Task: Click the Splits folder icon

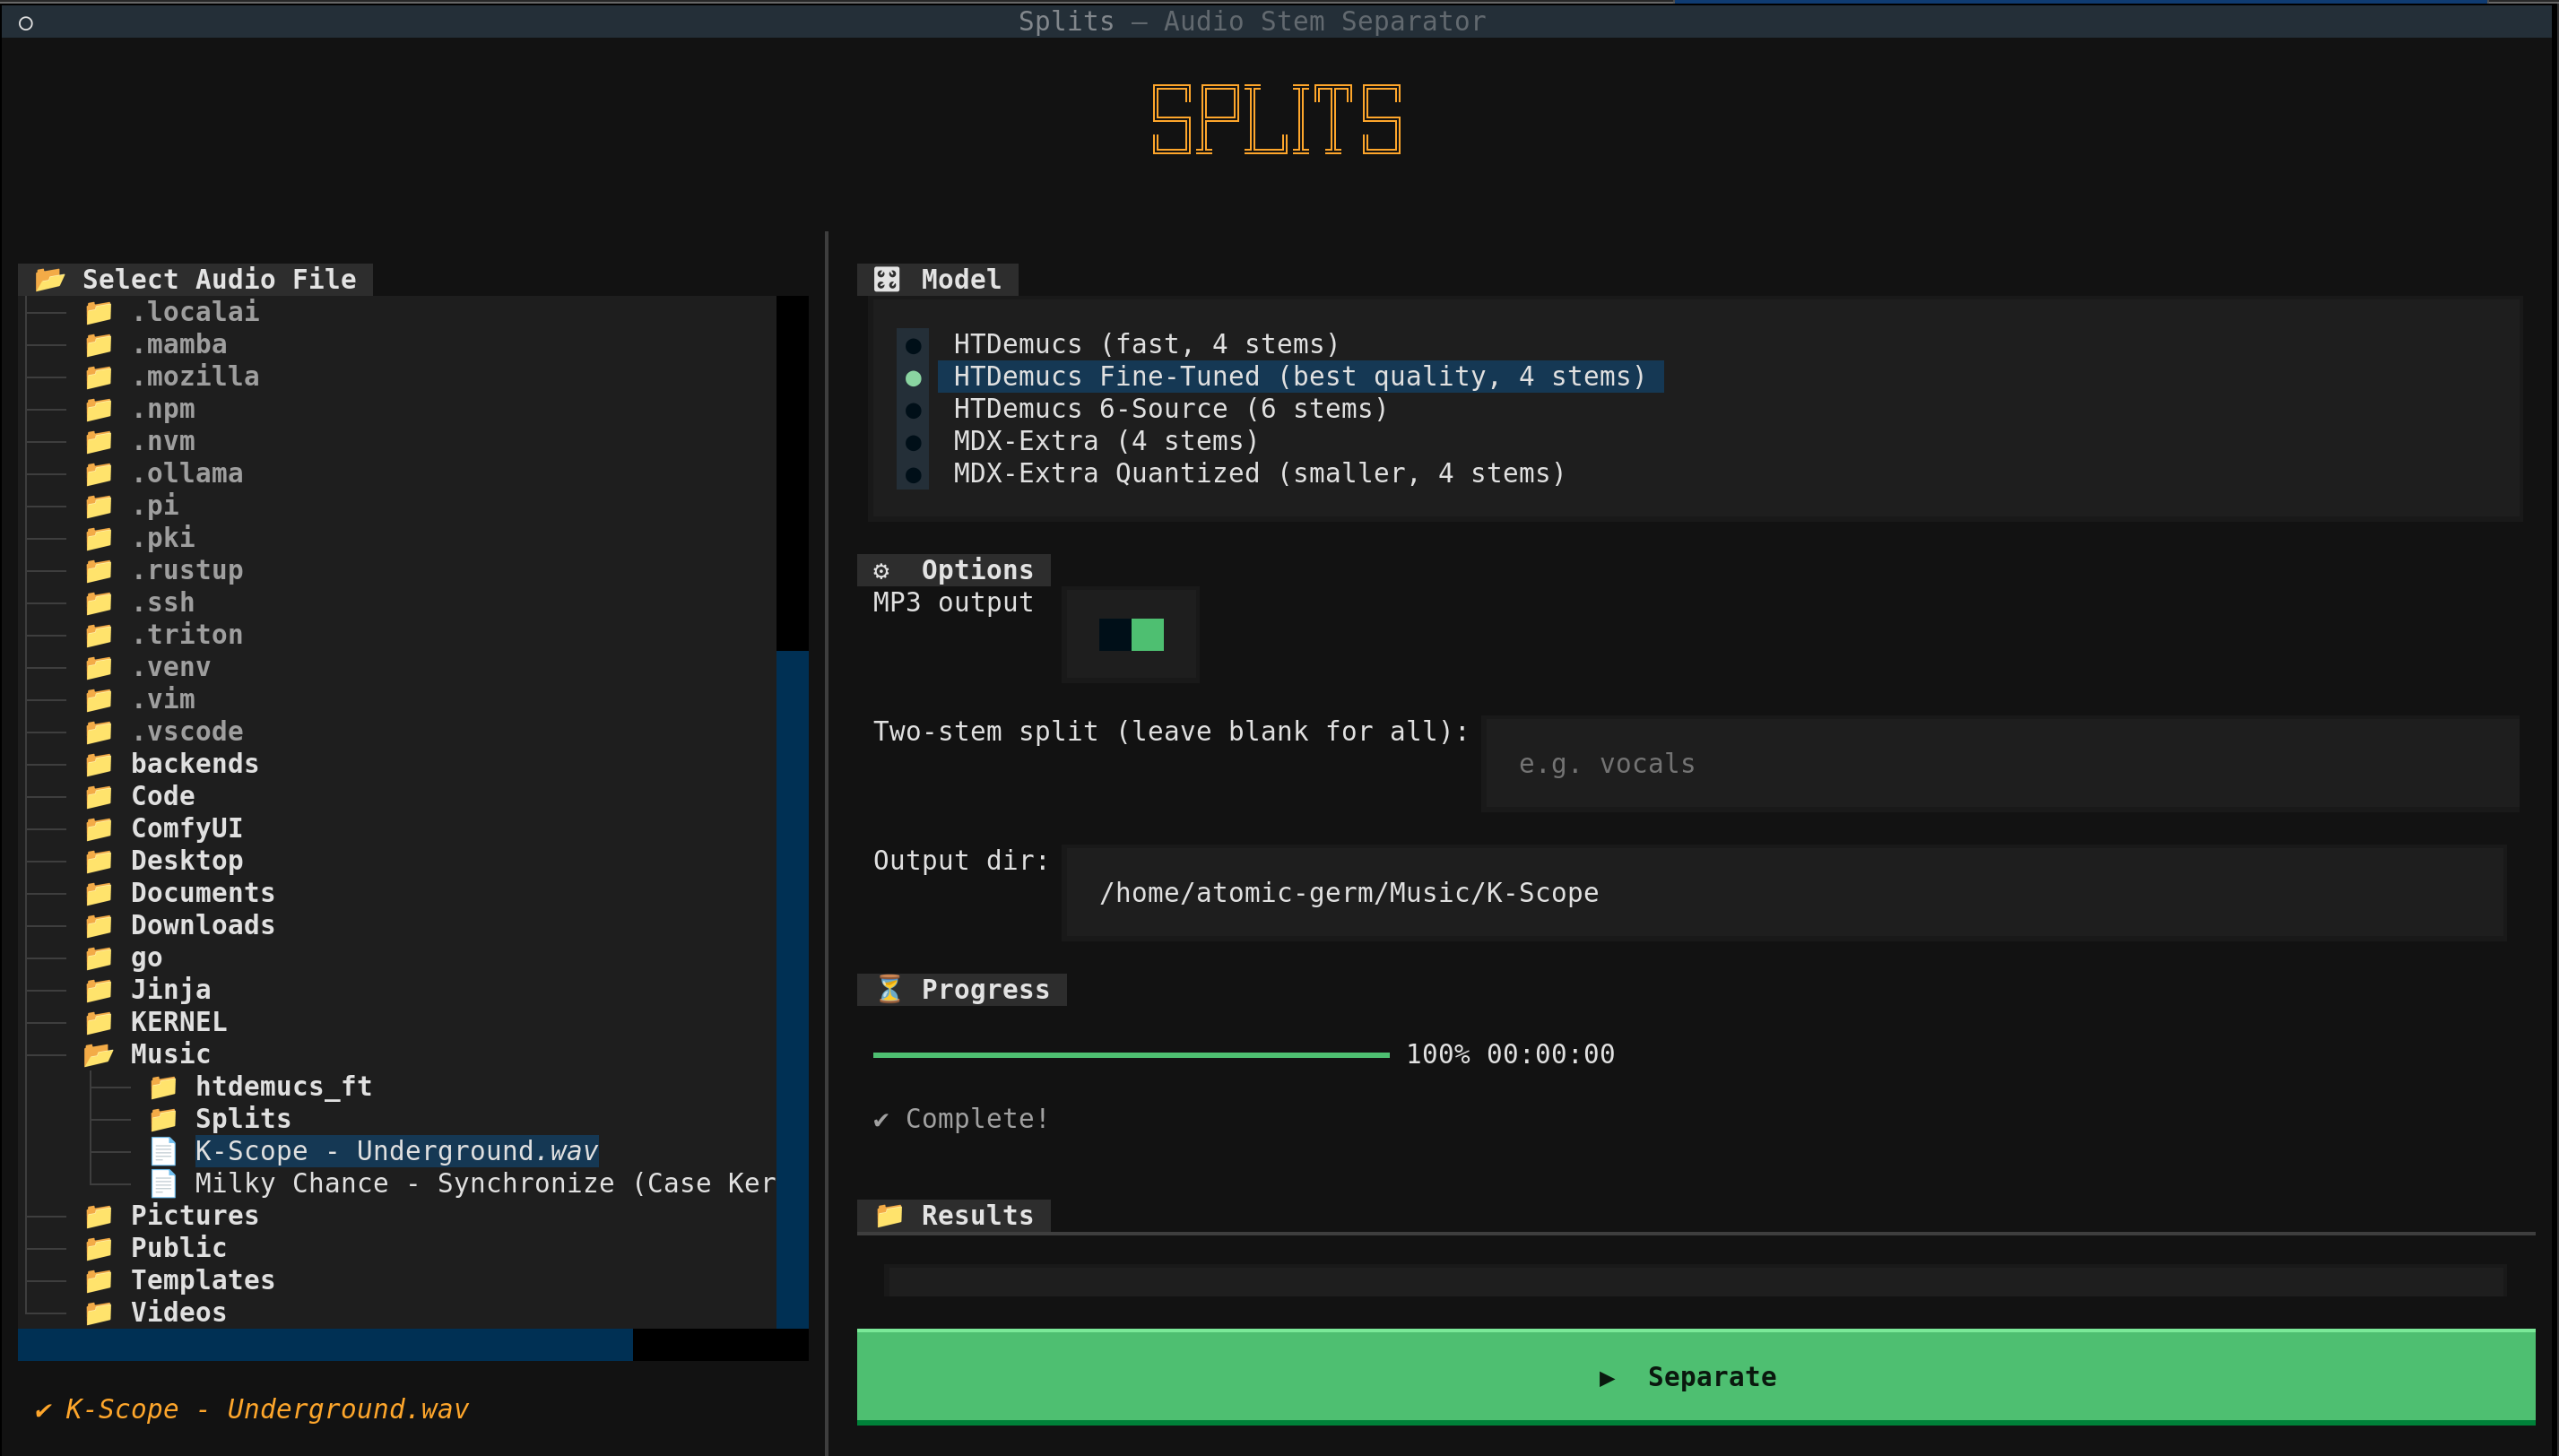Action: (x=163, y=1118)
